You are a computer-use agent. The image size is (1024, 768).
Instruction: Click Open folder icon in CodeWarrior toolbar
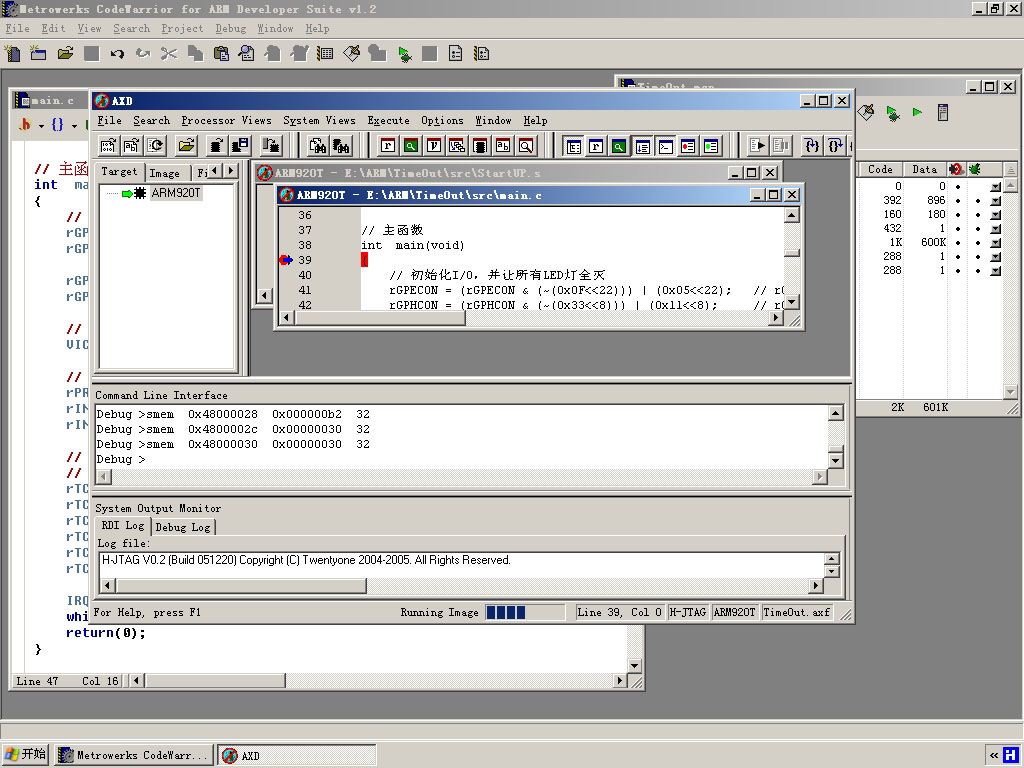[x=65, y=54]
